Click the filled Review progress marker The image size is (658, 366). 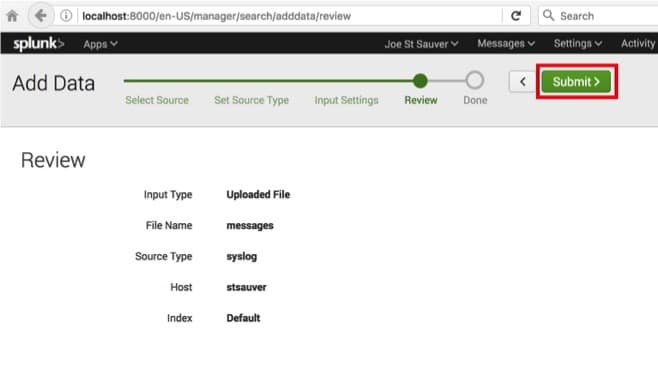click(420, 81)
